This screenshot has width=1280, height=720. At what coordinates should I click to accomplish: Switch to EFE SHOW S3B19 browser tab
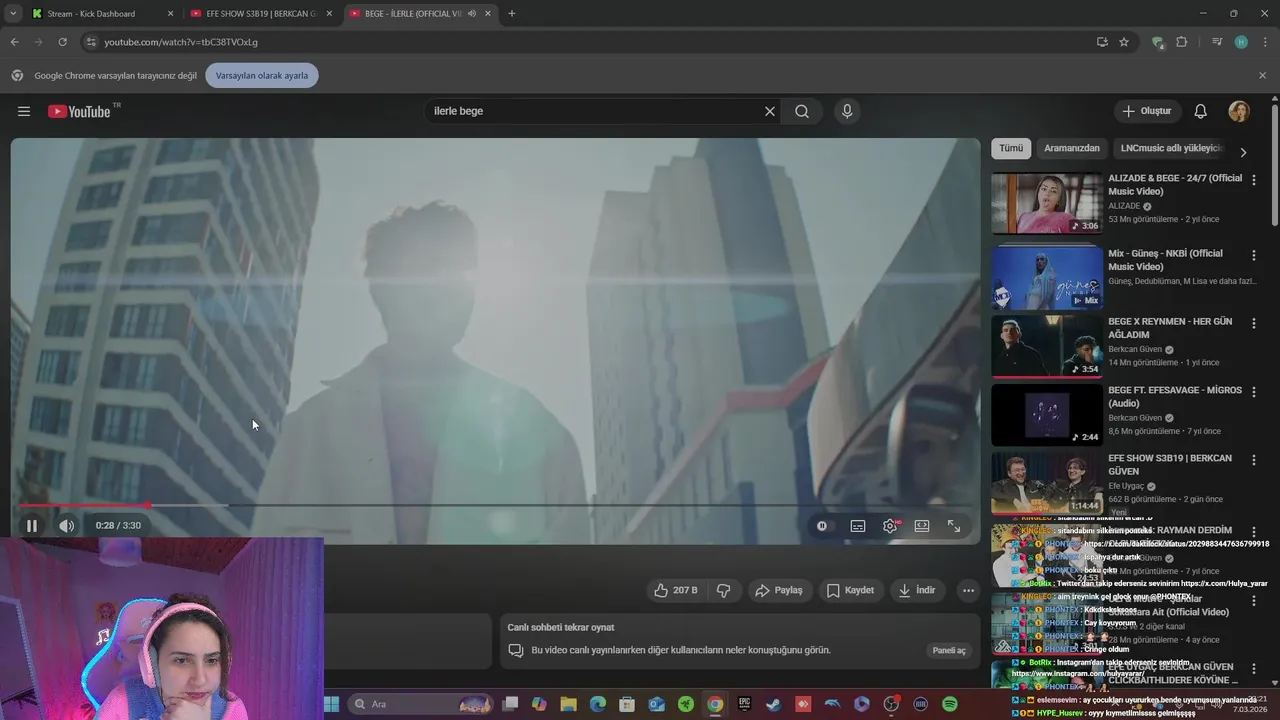[x=262, y=14]
